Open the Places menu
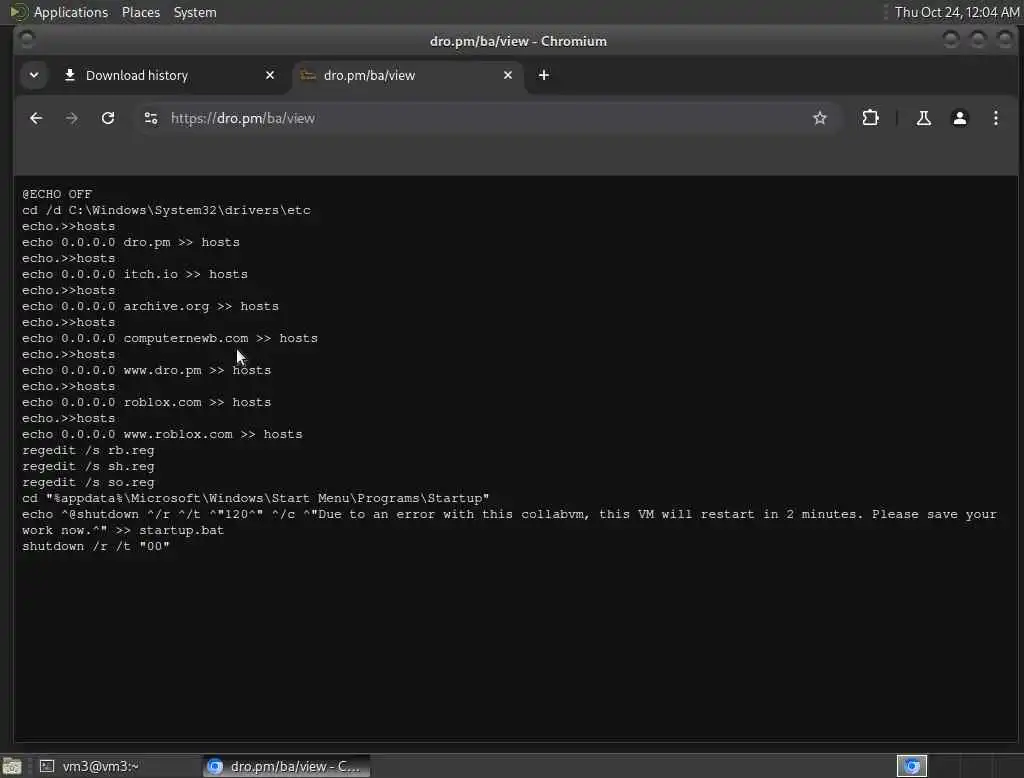The width and height of the screenshot is (1024, 778). coord(140,12)
